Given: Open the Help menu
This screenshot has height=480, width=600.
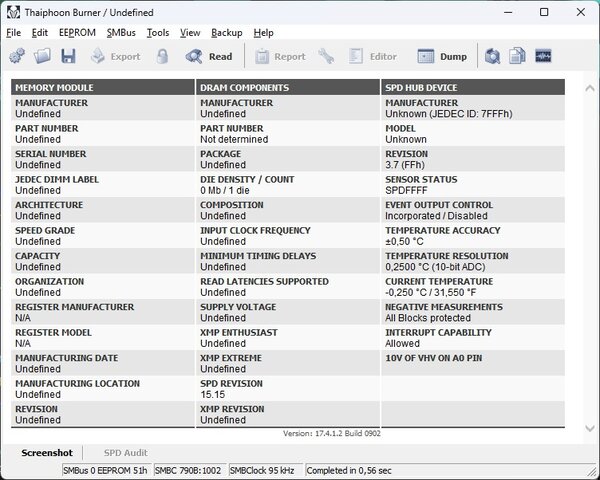Looking at the screenshot, I should coord(263,33).
